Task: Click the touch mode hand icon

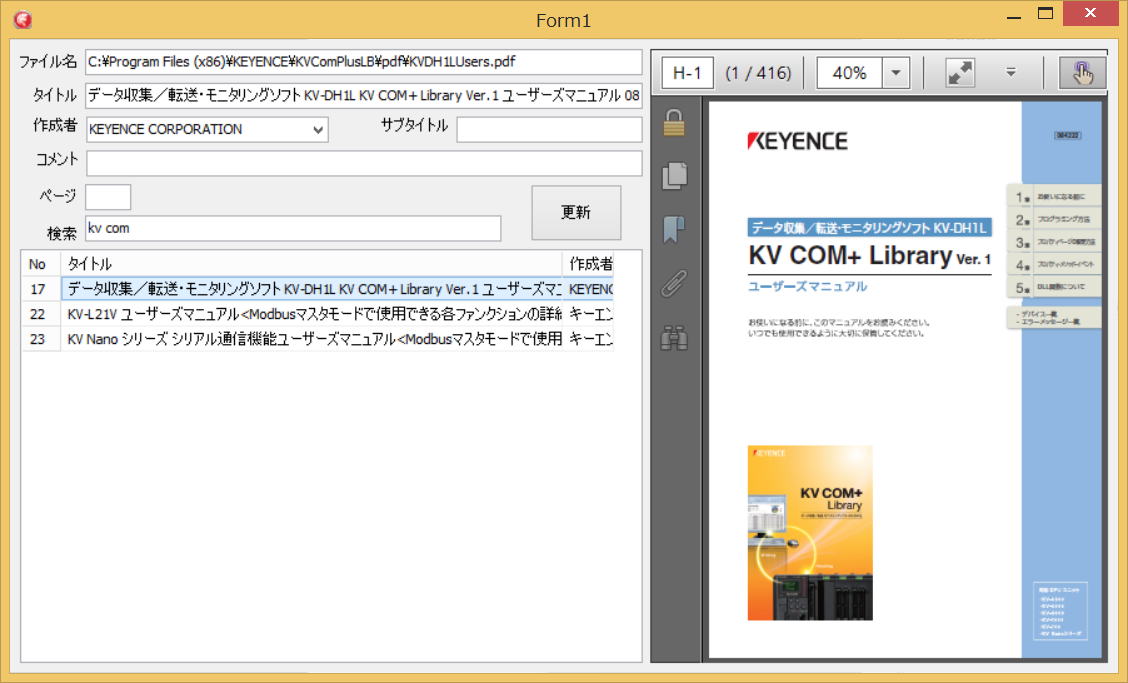Action: [1082, 73]
